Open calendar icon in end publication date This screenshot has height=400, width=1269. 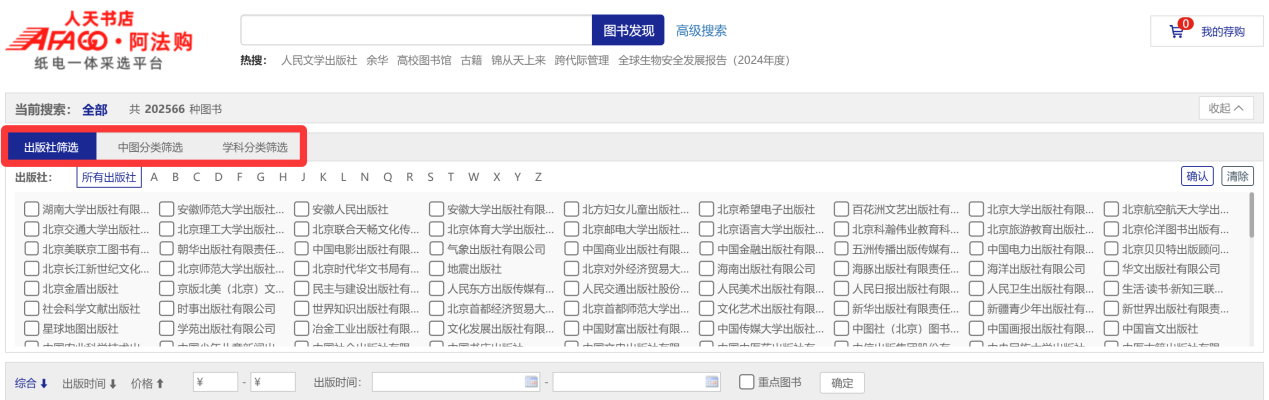(712, 382)
